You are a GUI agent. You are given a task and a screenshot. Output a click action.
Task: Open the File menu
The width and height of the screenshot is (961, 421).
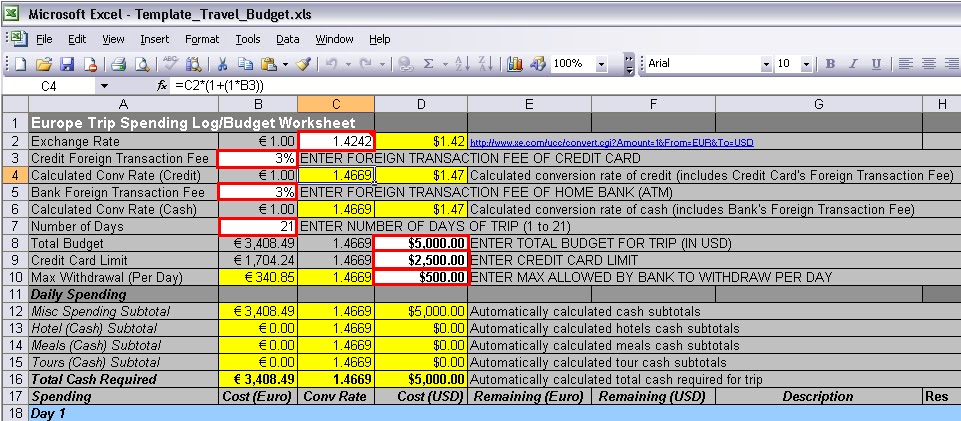coord(44,39)
